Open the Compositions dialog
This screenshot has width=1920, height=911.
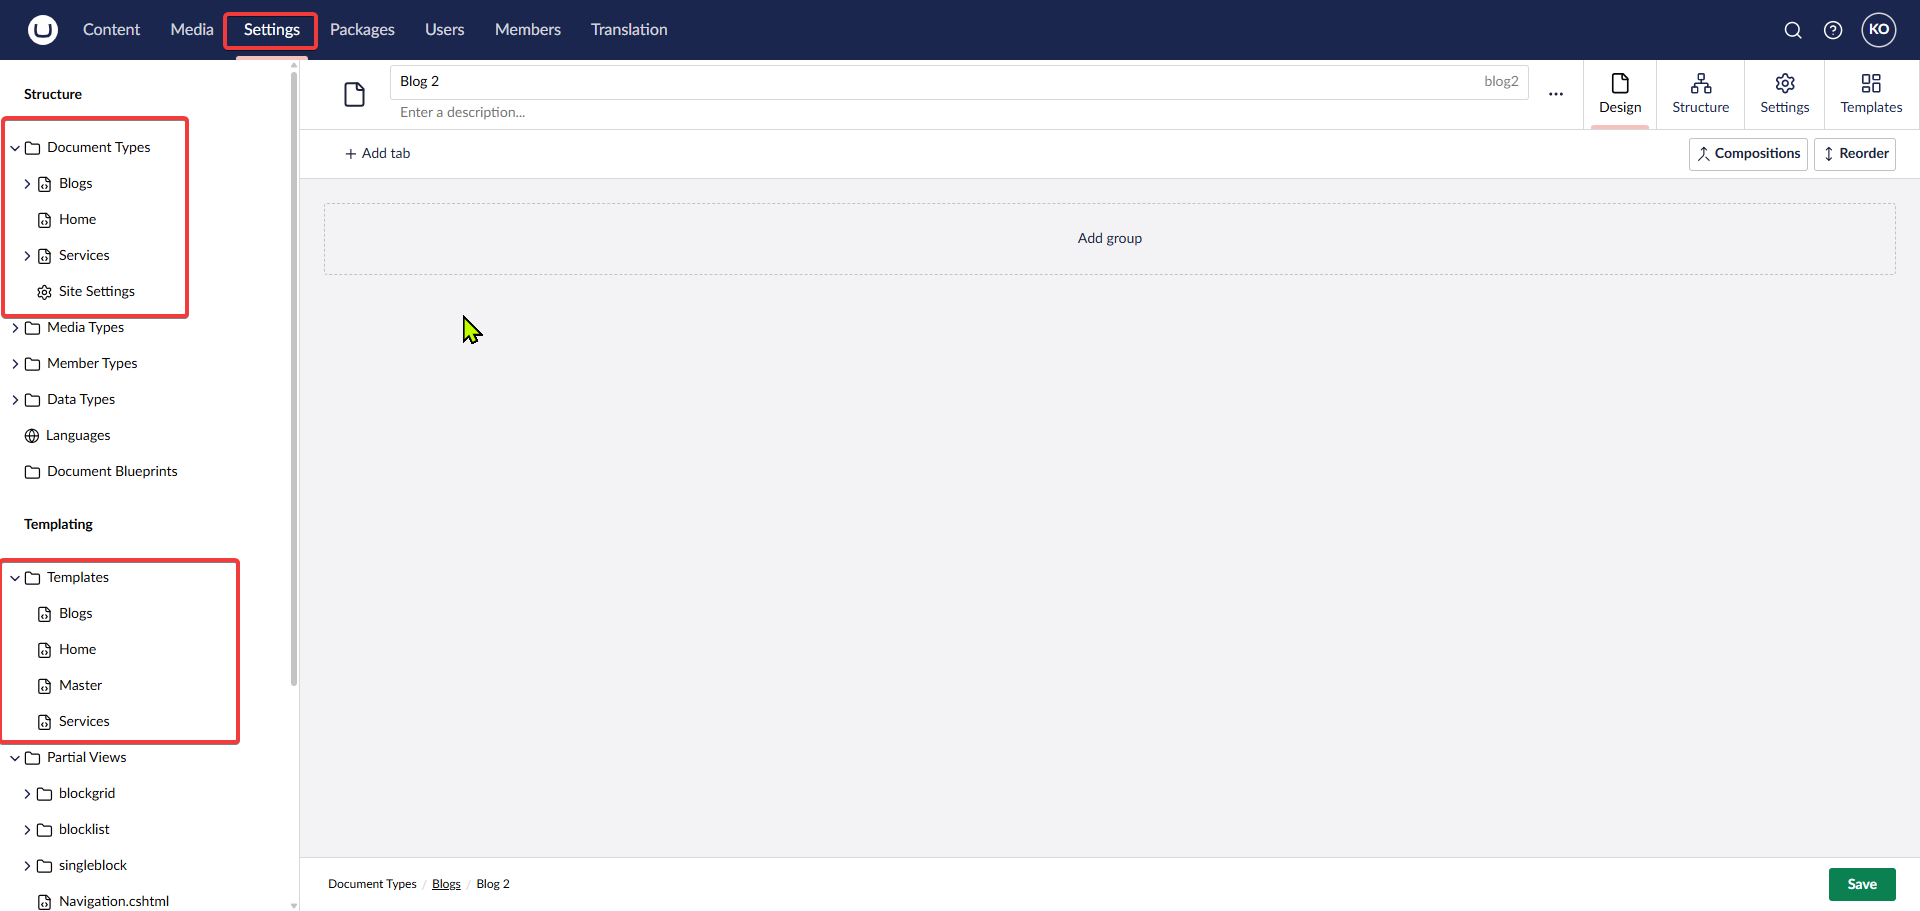pyautogui.click(x=1747, y=153)
